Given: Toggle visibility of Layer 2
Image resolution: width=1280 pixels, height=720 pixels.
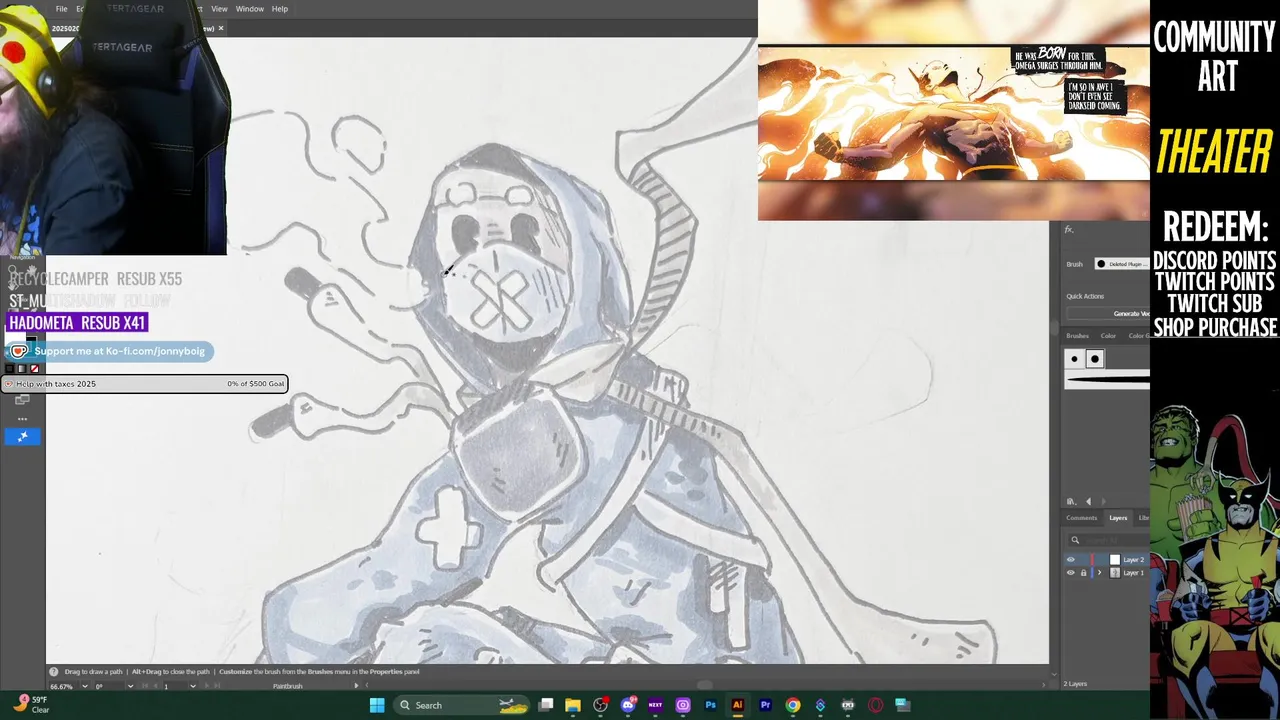Looking at the screenshot, I should (x=1071, y=560).
